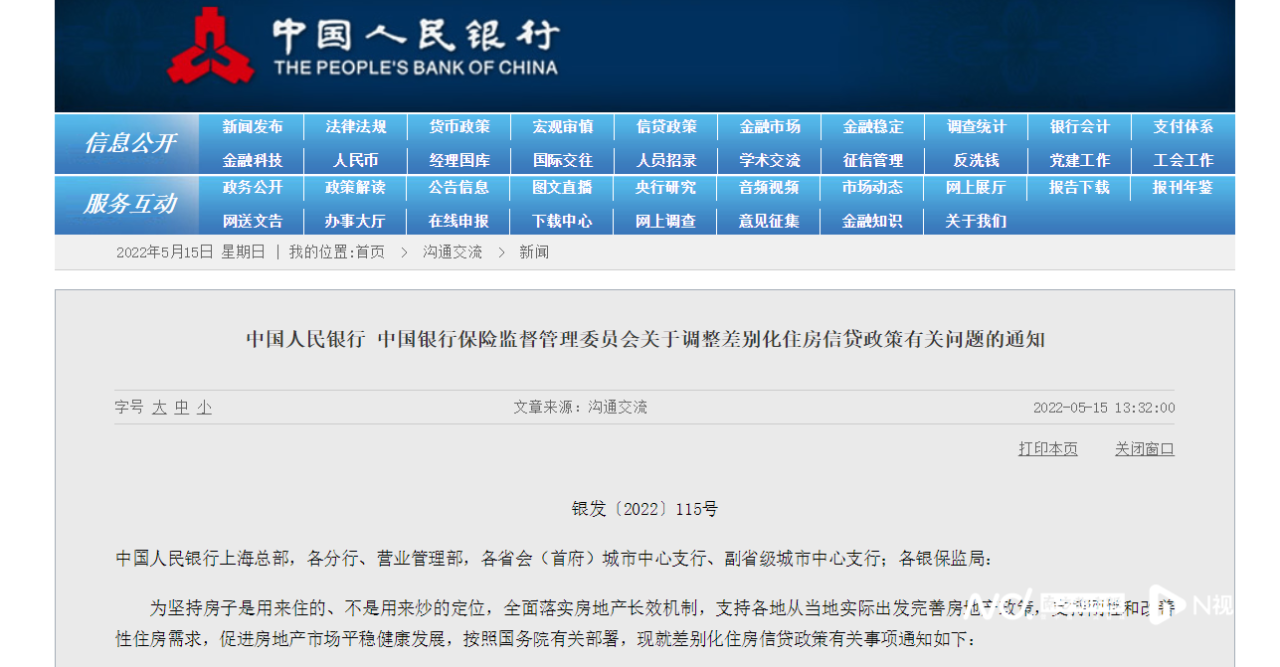Open the 在线申报 section
This screenshot has width=1280, height=667.
point(459,221)
